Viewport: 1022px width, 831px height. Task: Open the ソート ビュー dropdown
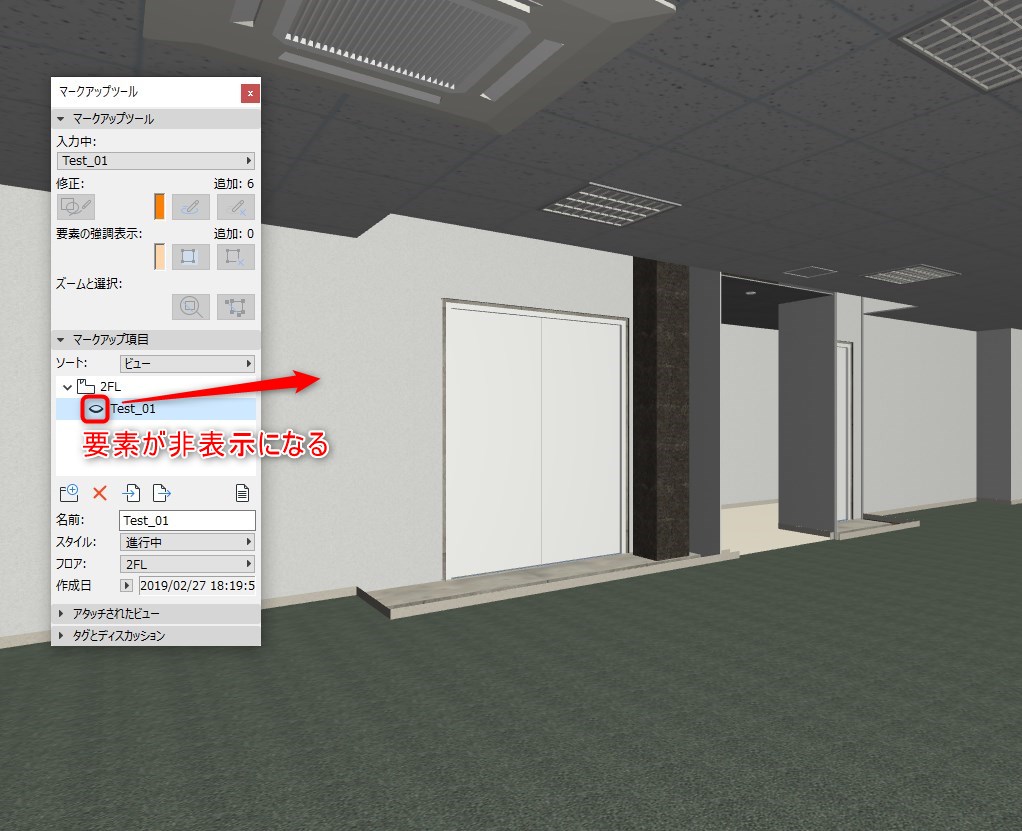[x=187, y=364]
